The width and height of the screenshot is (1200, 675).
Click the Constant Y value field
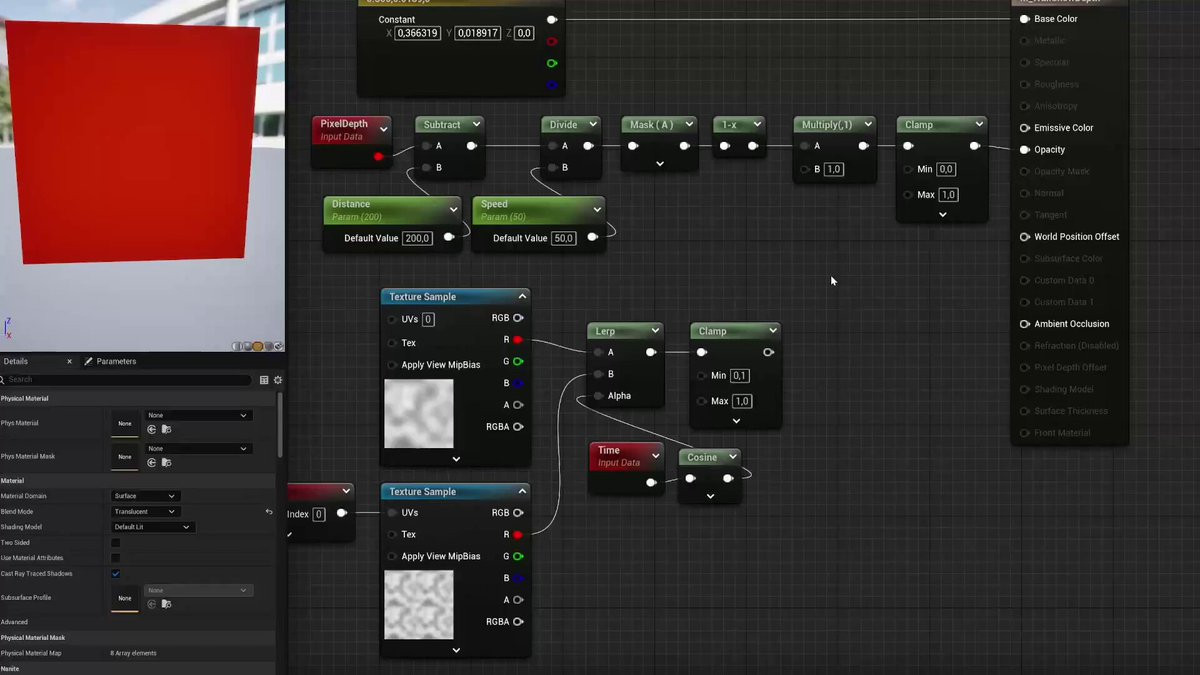478,33
